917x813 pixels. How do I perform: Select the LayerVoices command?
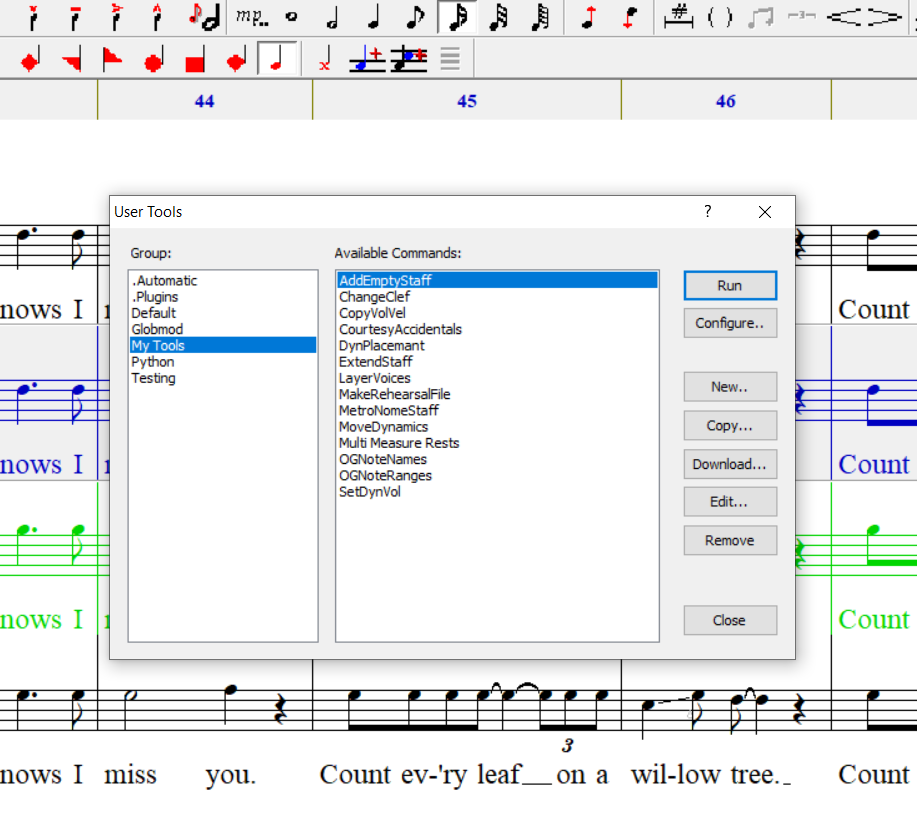[497, 378]
